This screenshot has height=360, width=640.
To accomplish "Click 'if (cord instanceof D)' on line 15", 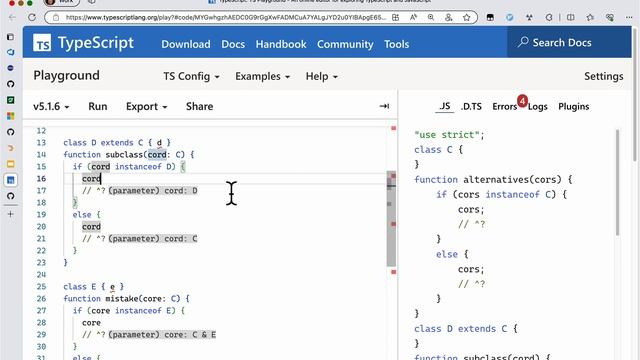I will [x=129, y=167].
